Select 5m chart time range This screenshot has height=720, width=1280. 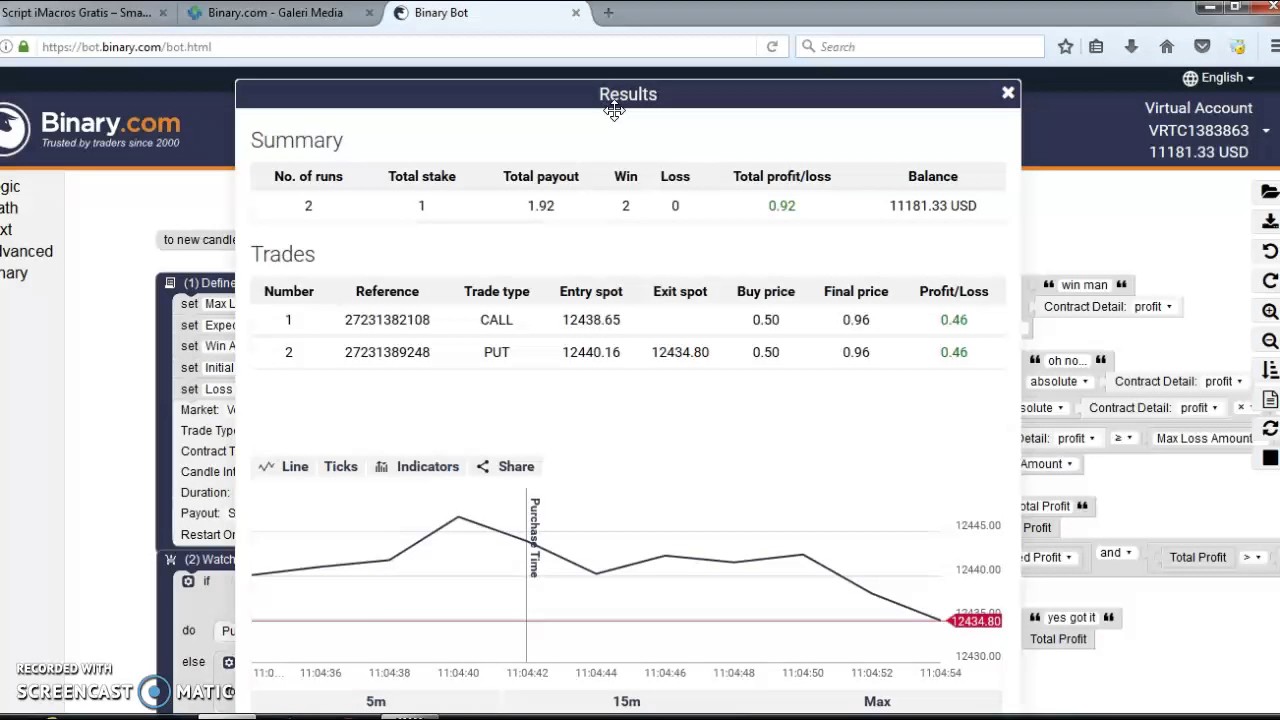tap(376, 701)
